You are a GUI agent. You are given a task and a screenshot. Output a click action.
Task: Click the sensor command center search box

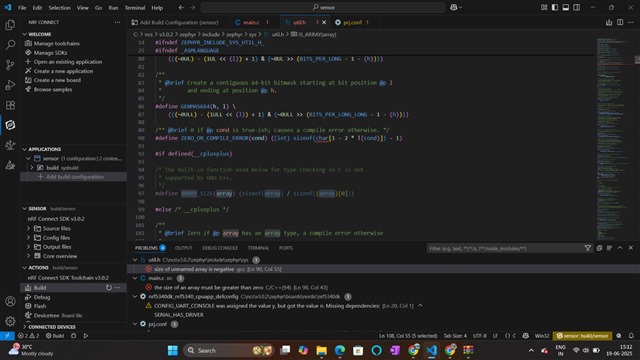[323, 7]
